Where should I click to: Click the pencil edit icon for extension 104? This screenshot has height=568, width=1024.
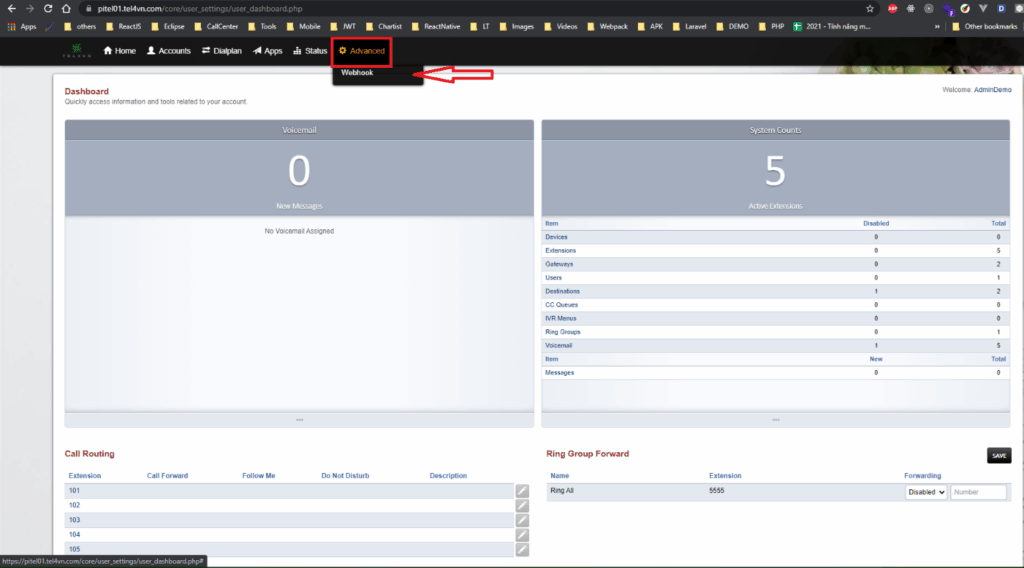pos(522,535)
